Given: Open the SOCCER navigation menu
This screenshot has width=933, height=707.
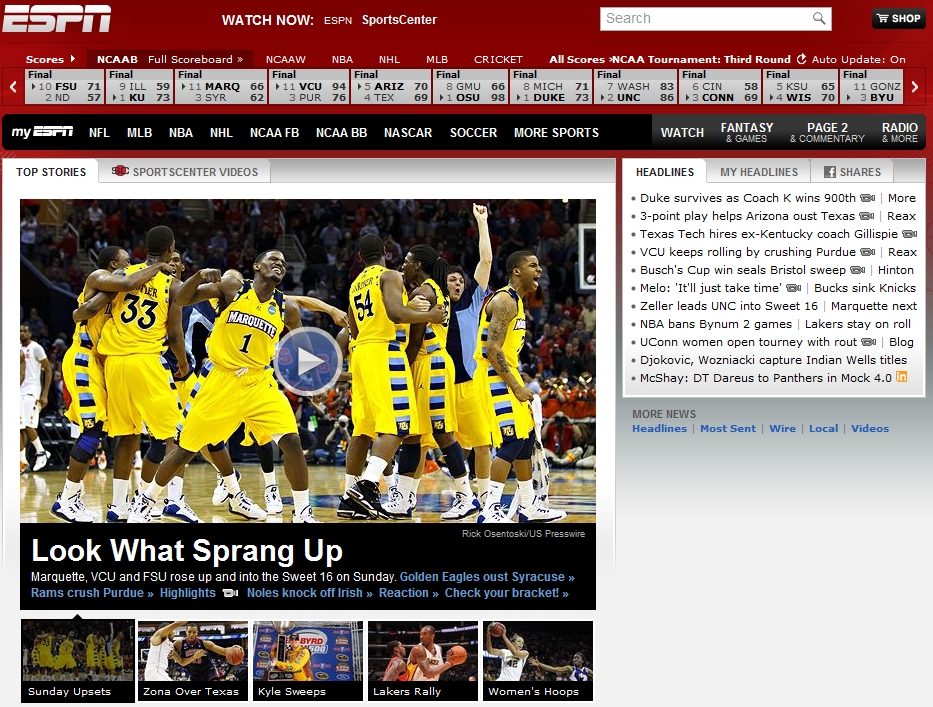Looking at the screenshot, I should tap(473, 132).
